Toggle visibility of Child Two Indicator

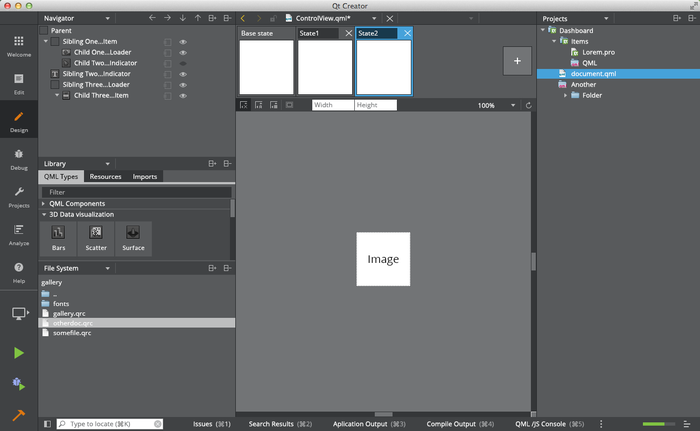coord(183,63)
